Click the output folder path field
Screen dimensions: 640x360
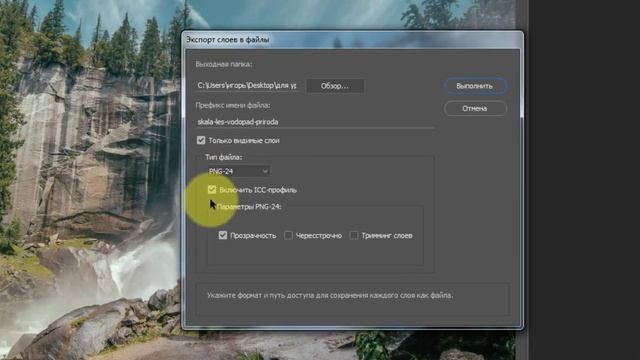click(247, 86)
